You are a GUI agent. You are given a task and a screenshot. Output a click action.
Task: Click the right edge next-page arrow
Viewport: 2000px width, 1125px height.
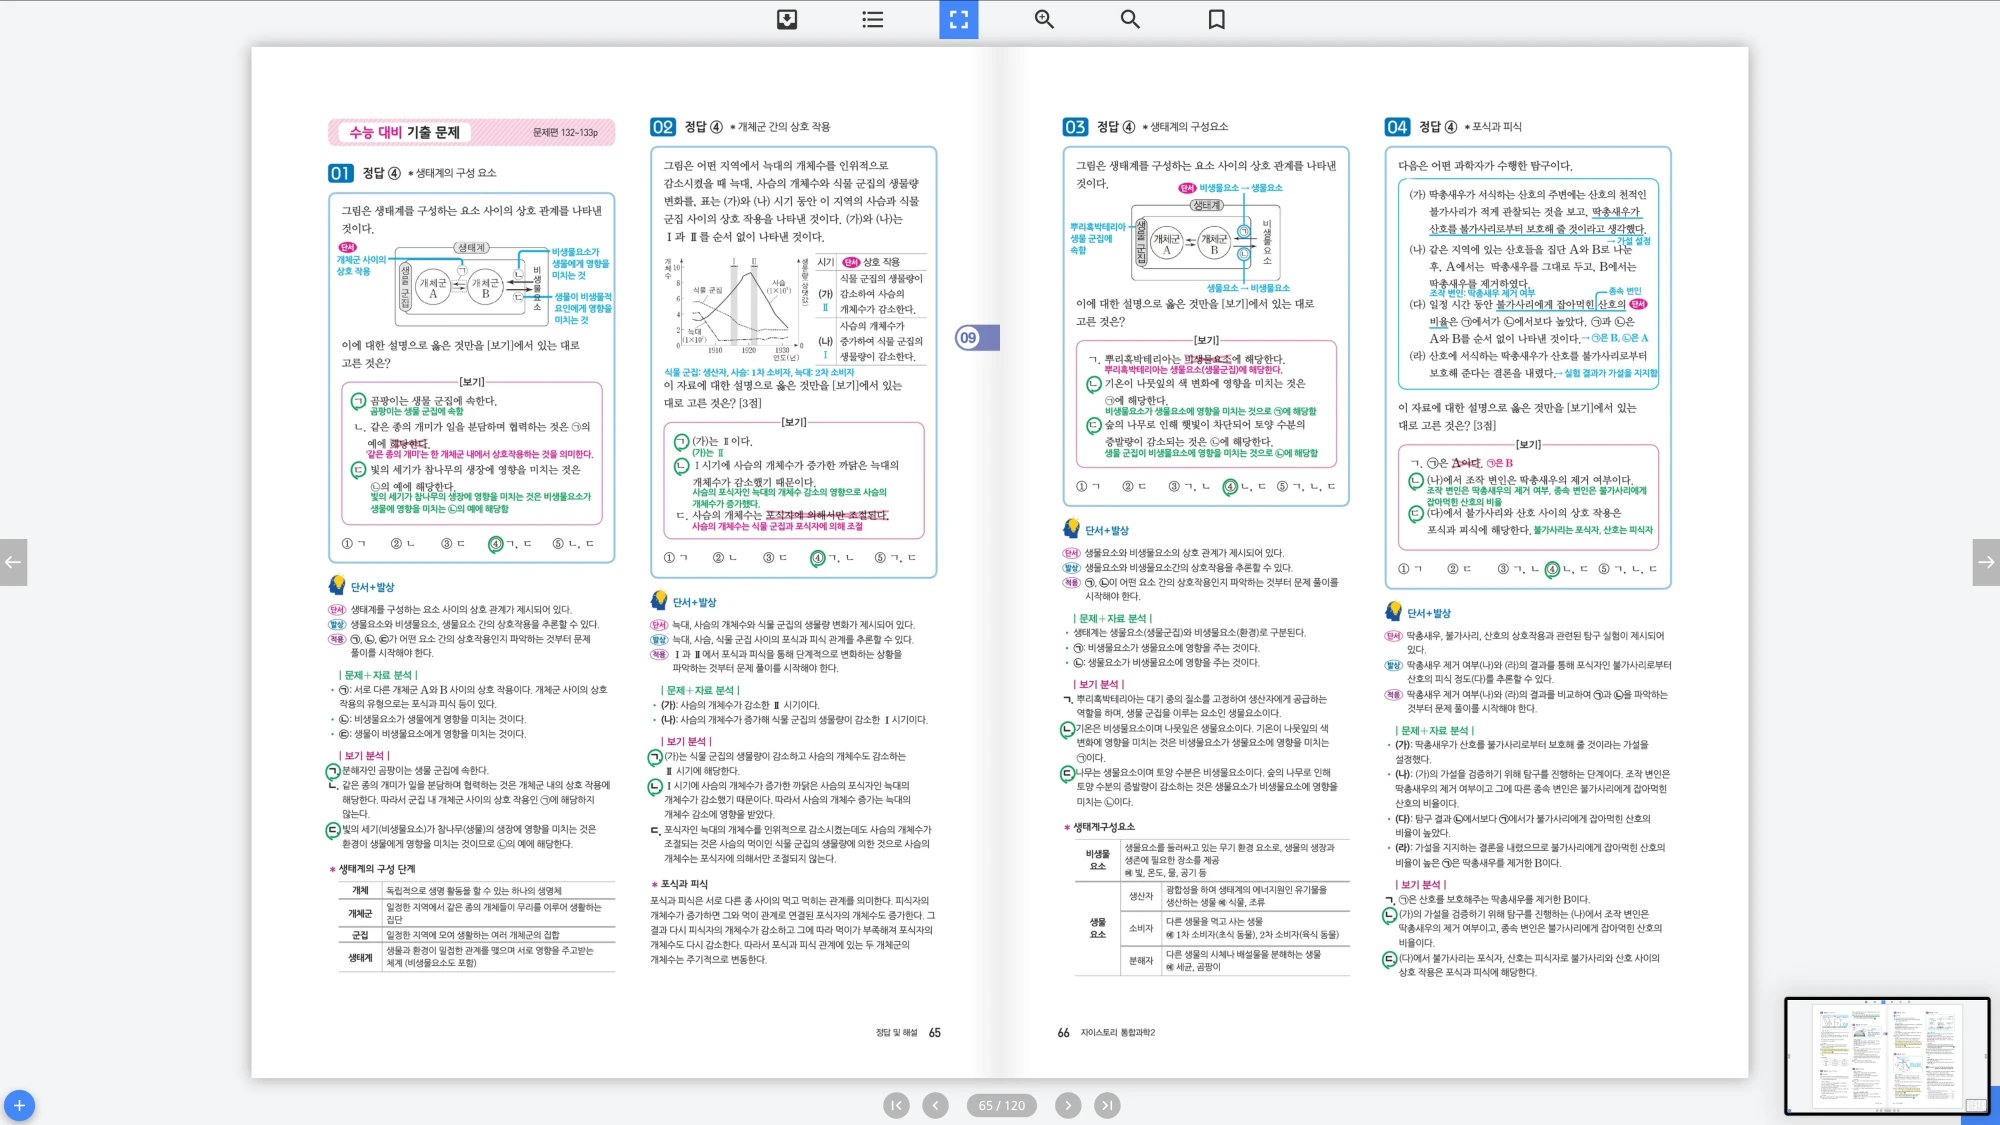click(1986, 562)
